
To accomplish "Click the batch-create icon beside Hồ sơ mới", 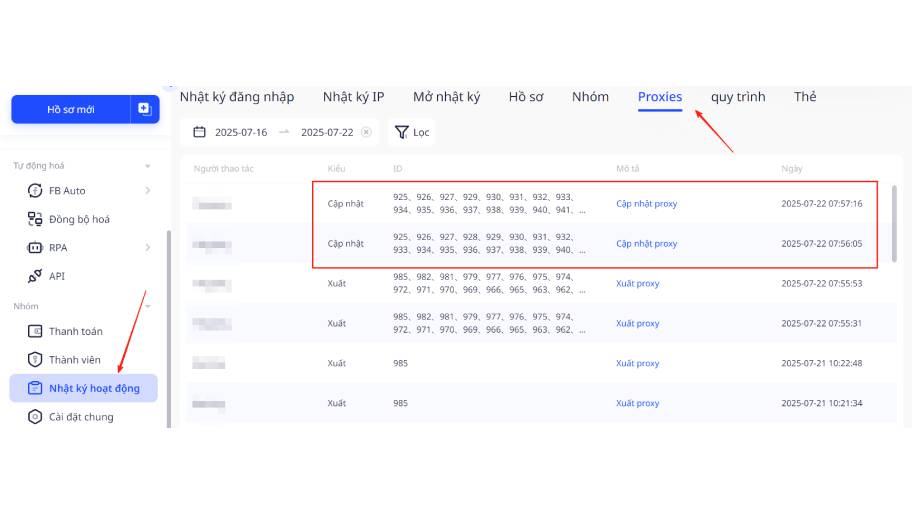I will tap(144, 109).
